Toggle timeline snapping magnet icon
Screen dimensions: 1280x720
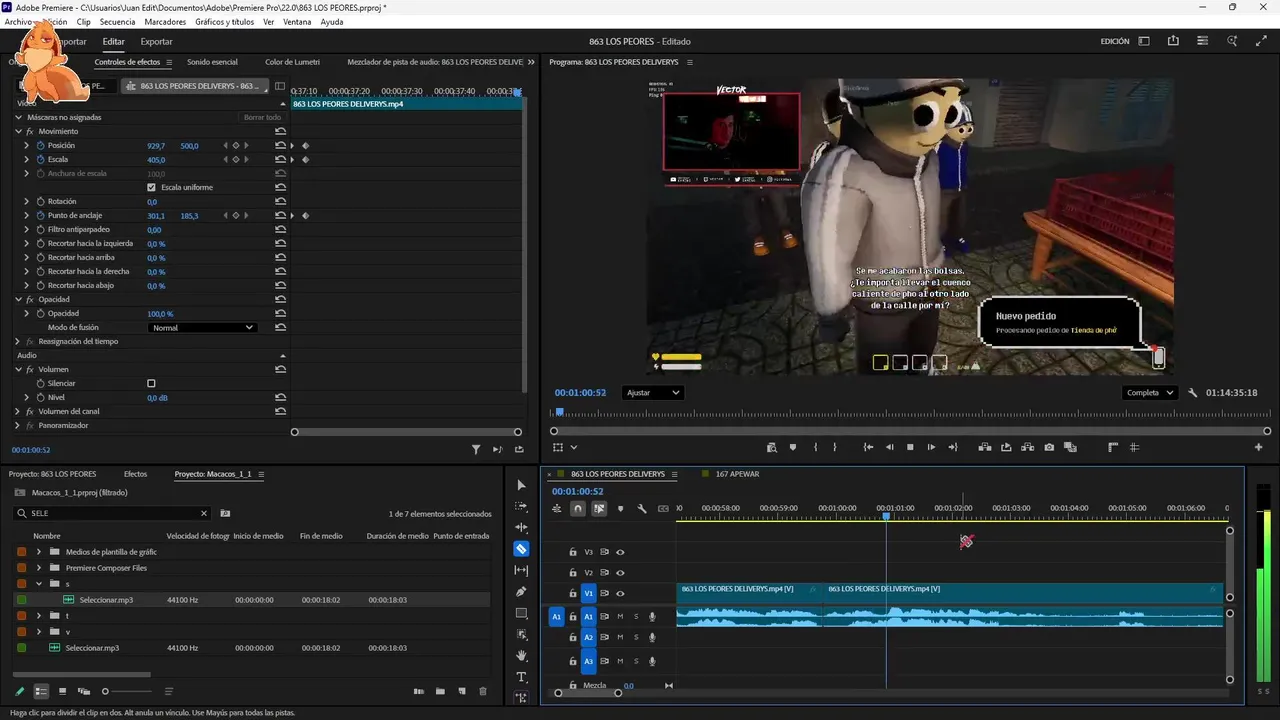point(578,509)
